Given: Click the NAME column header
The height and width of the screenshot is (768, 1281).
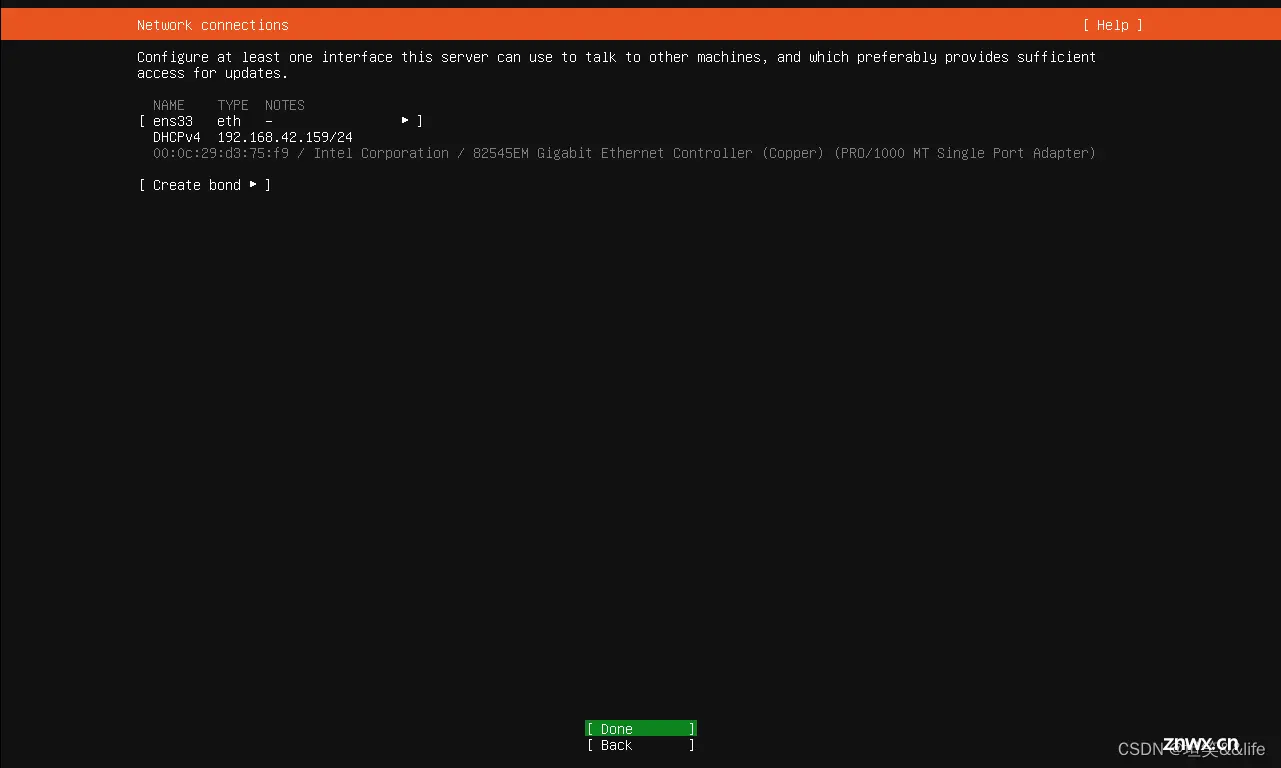Looking at the screenshot, I should pyautogui.click(x=169, y=105).
